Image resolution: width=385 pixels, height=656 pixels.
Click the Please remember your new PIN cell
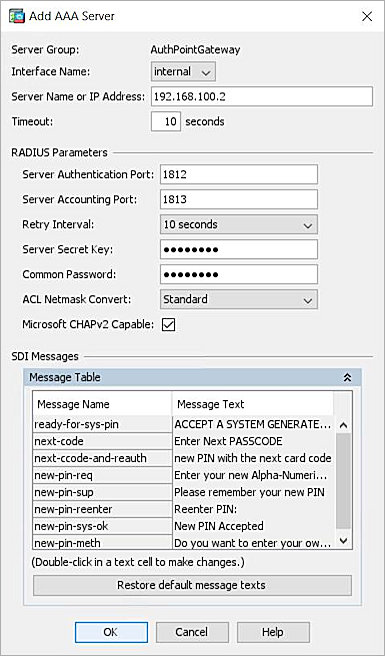pyautogui.click(x=254, y=492)
